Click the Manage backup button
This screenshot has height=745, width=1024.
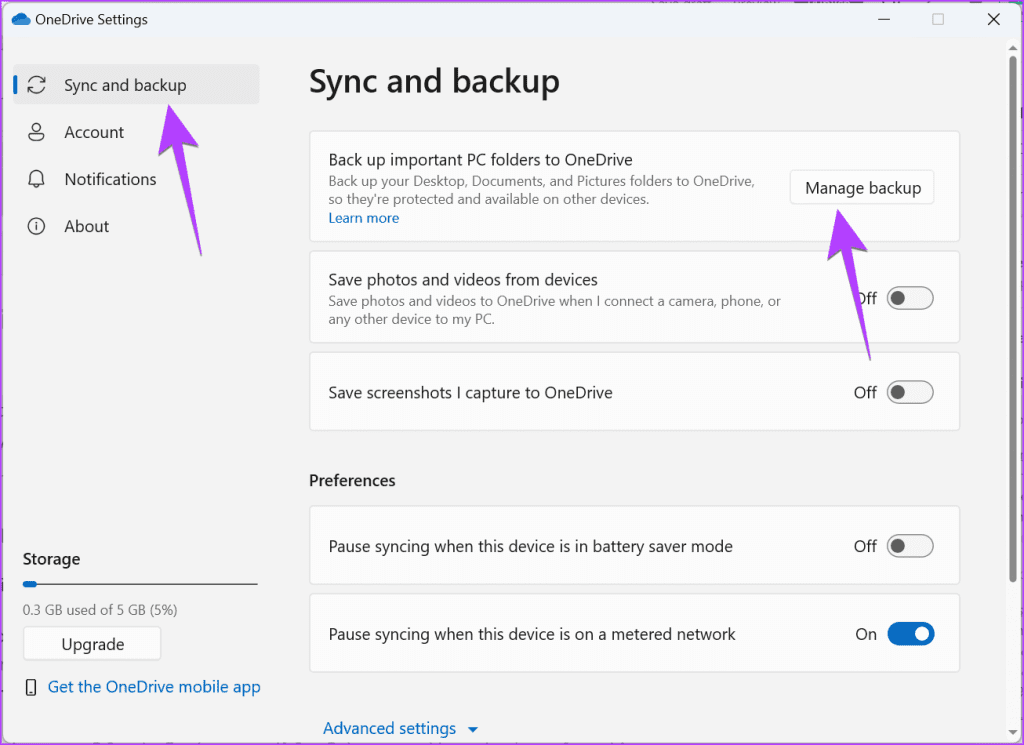click(x=862, y=188)
